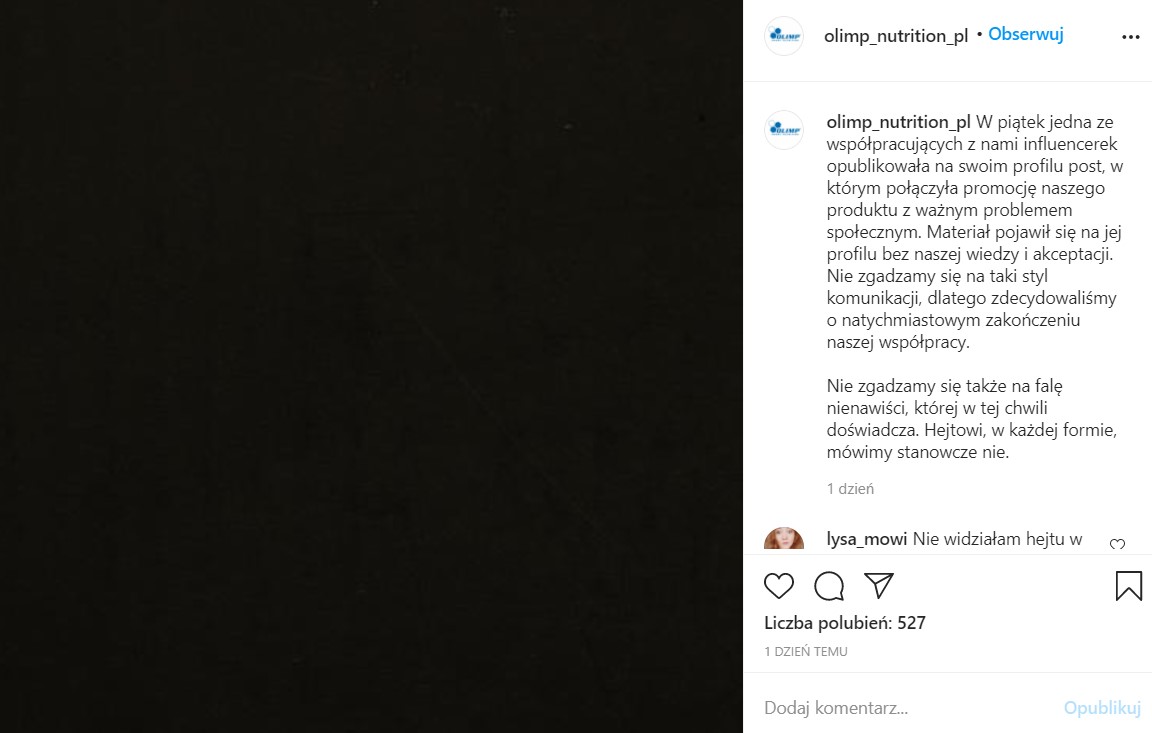The height and width of the screenshot is (733, 1152).
Task: Open comment bubble icon
Action: click(829, 585)
